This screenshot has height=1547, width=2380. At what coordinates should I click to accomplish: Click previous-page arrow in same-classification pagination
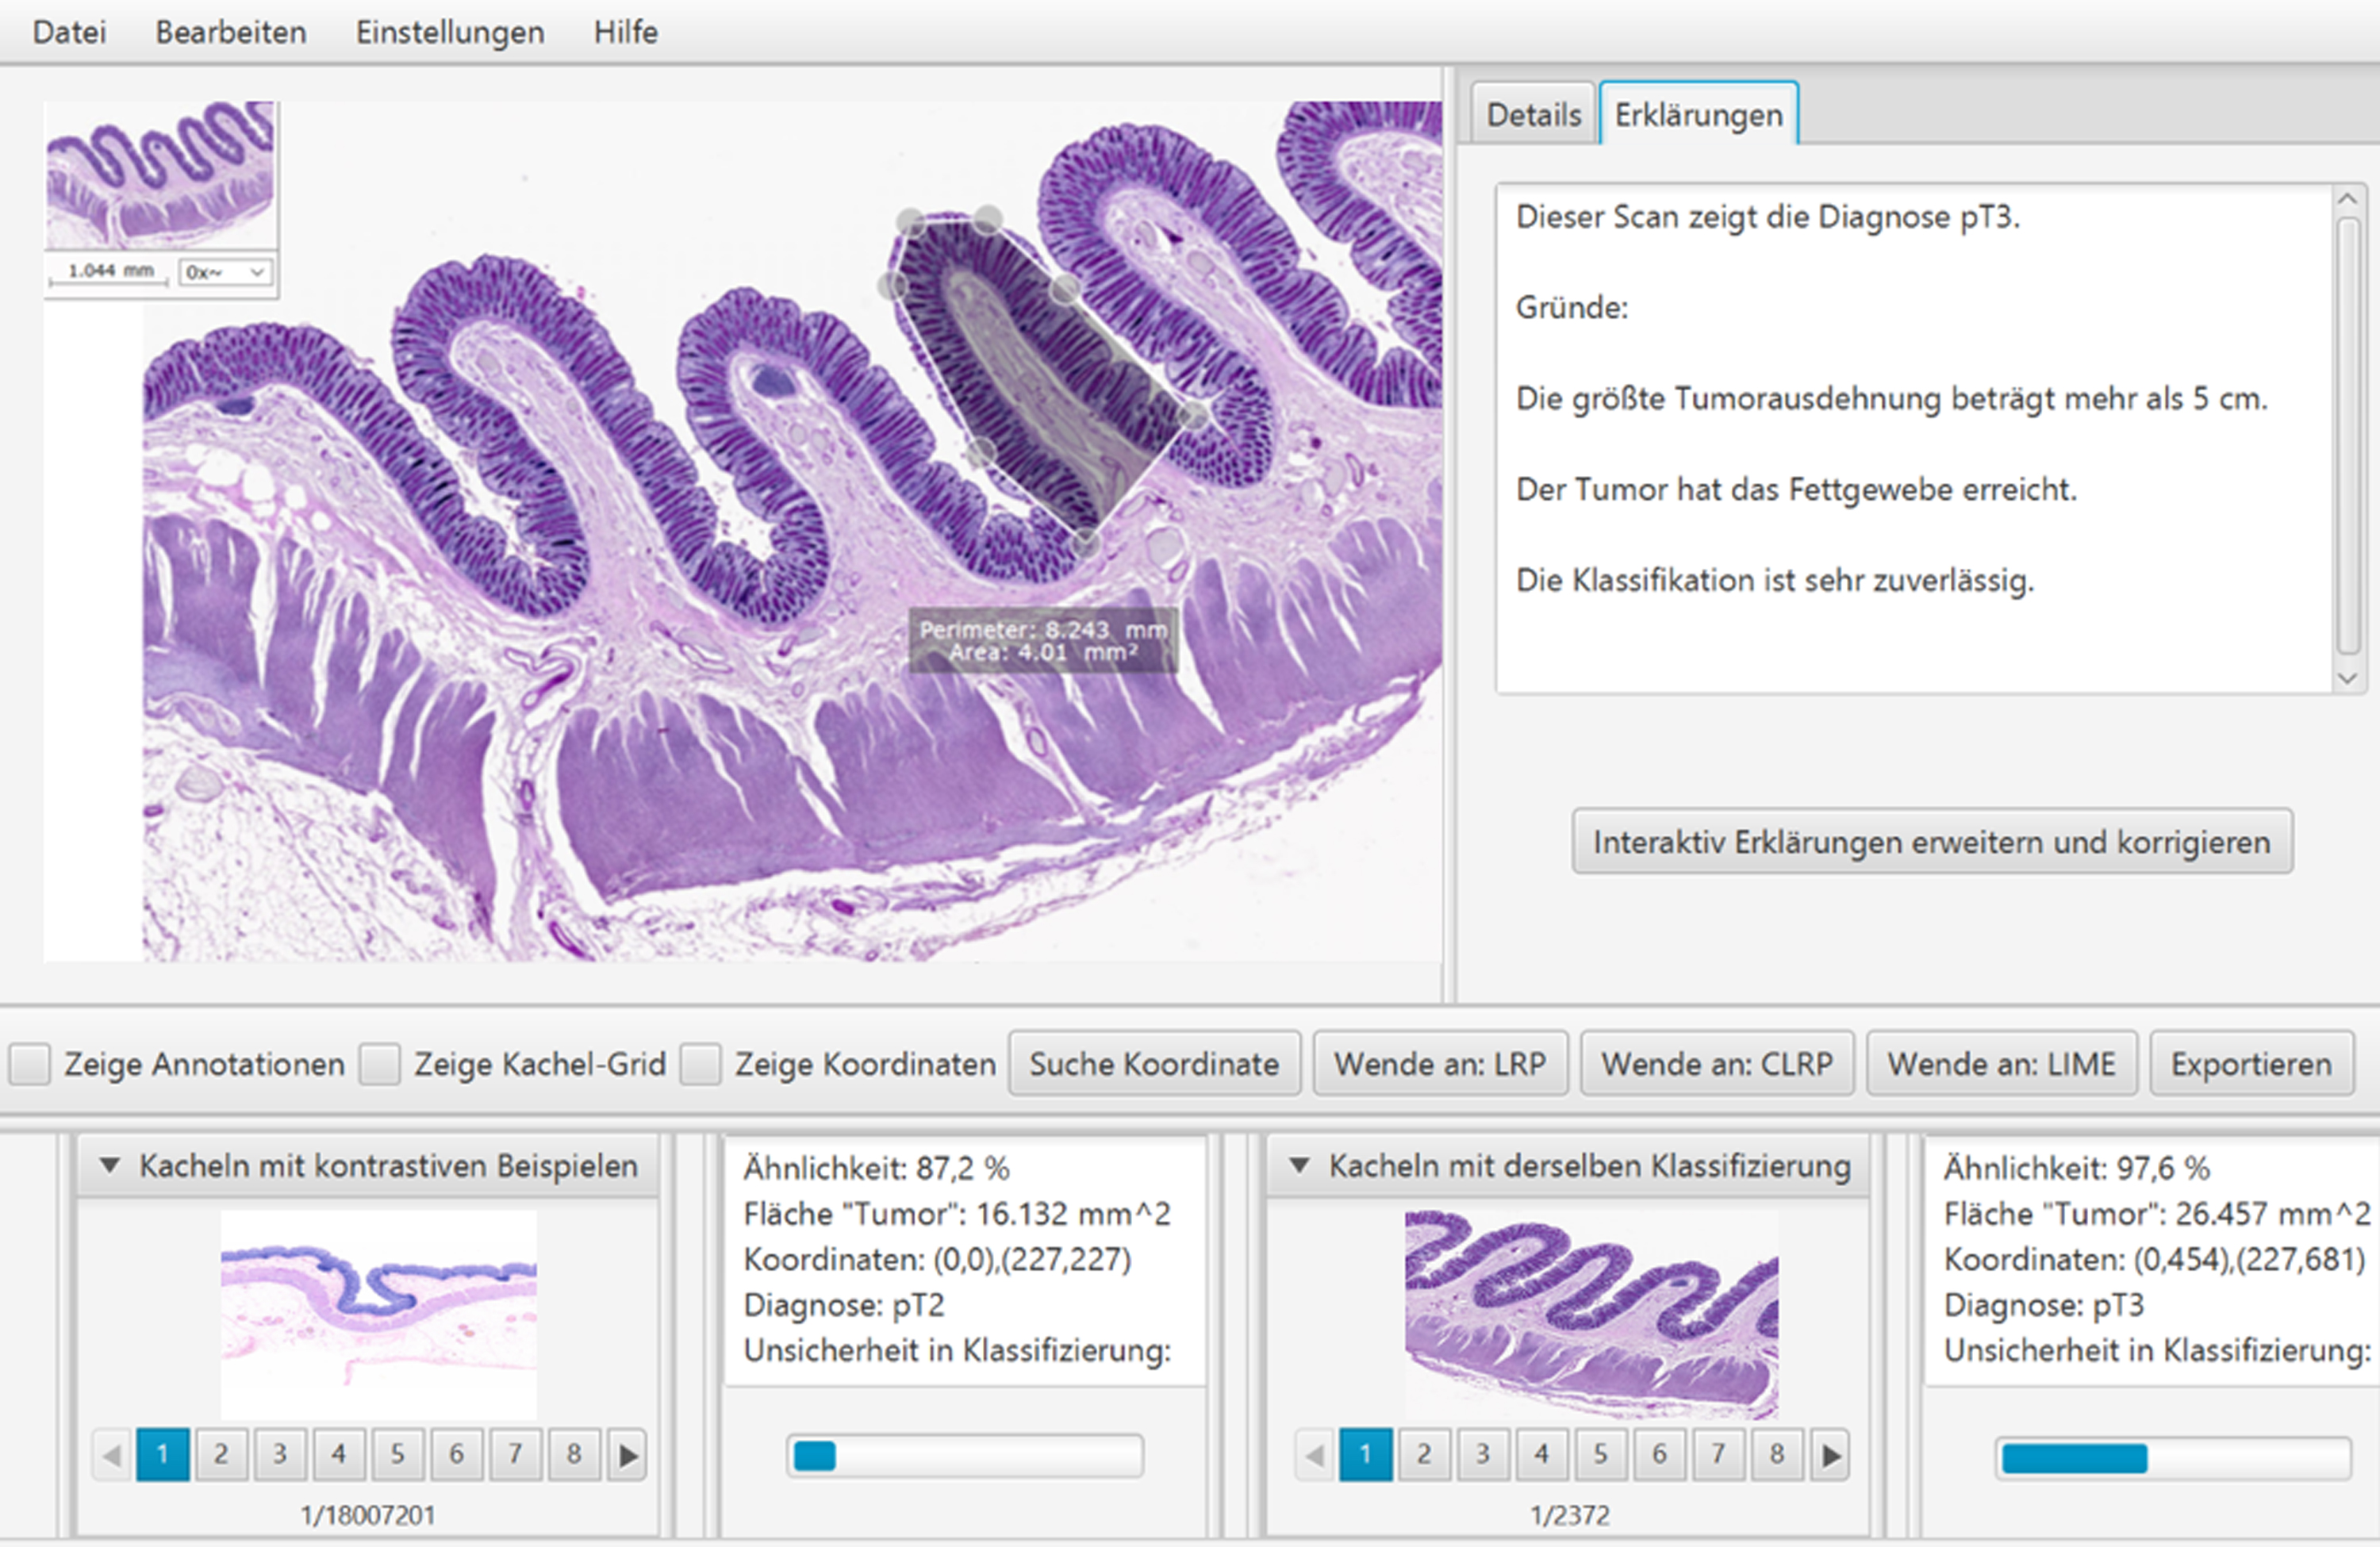pyautogui.click(x=1314, y=1454)
